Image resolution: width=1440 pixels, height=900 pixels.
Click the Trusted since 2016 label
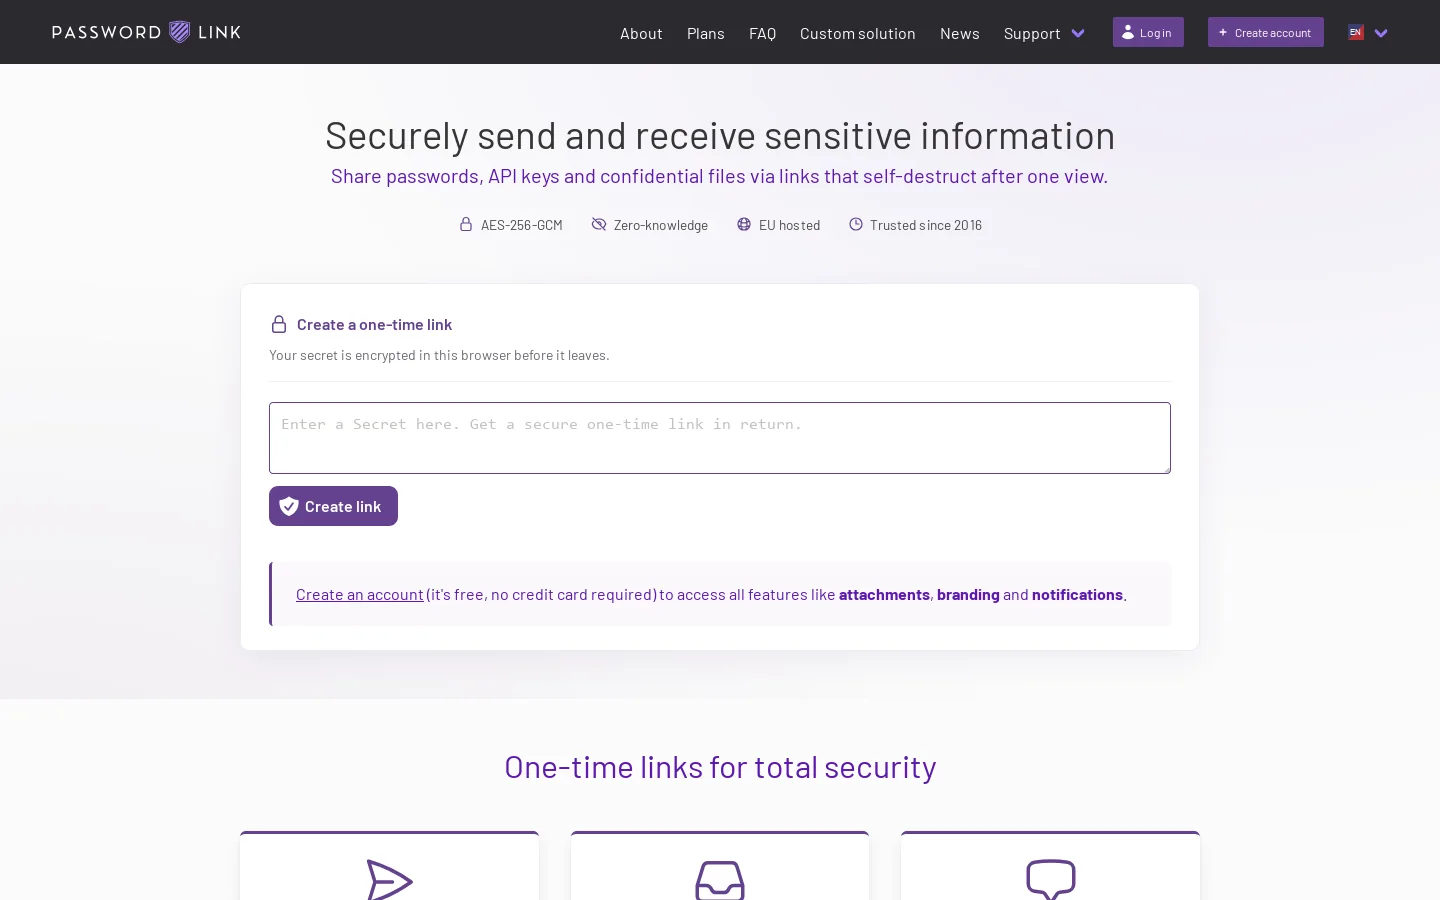tap(926, 225)
